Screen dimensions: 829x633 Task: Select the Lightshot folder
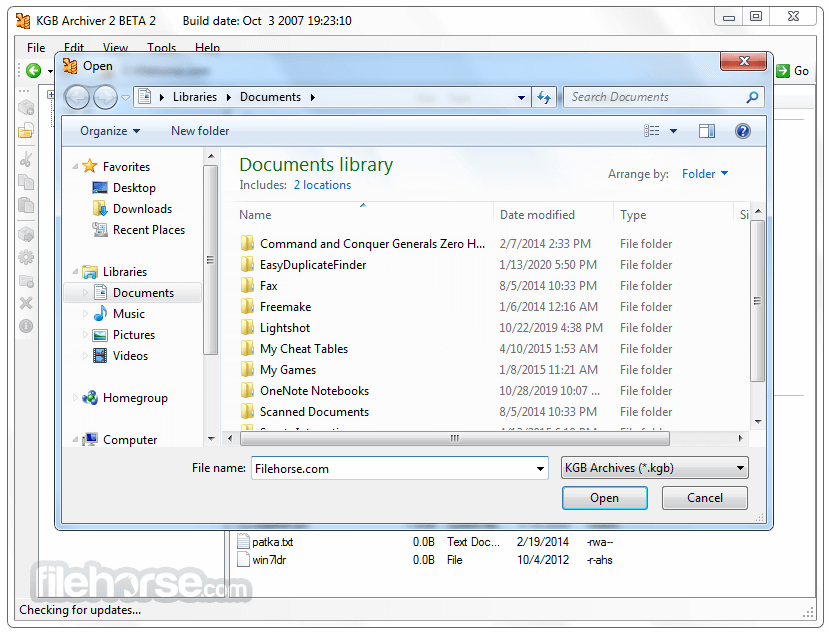tap(284, 328)
